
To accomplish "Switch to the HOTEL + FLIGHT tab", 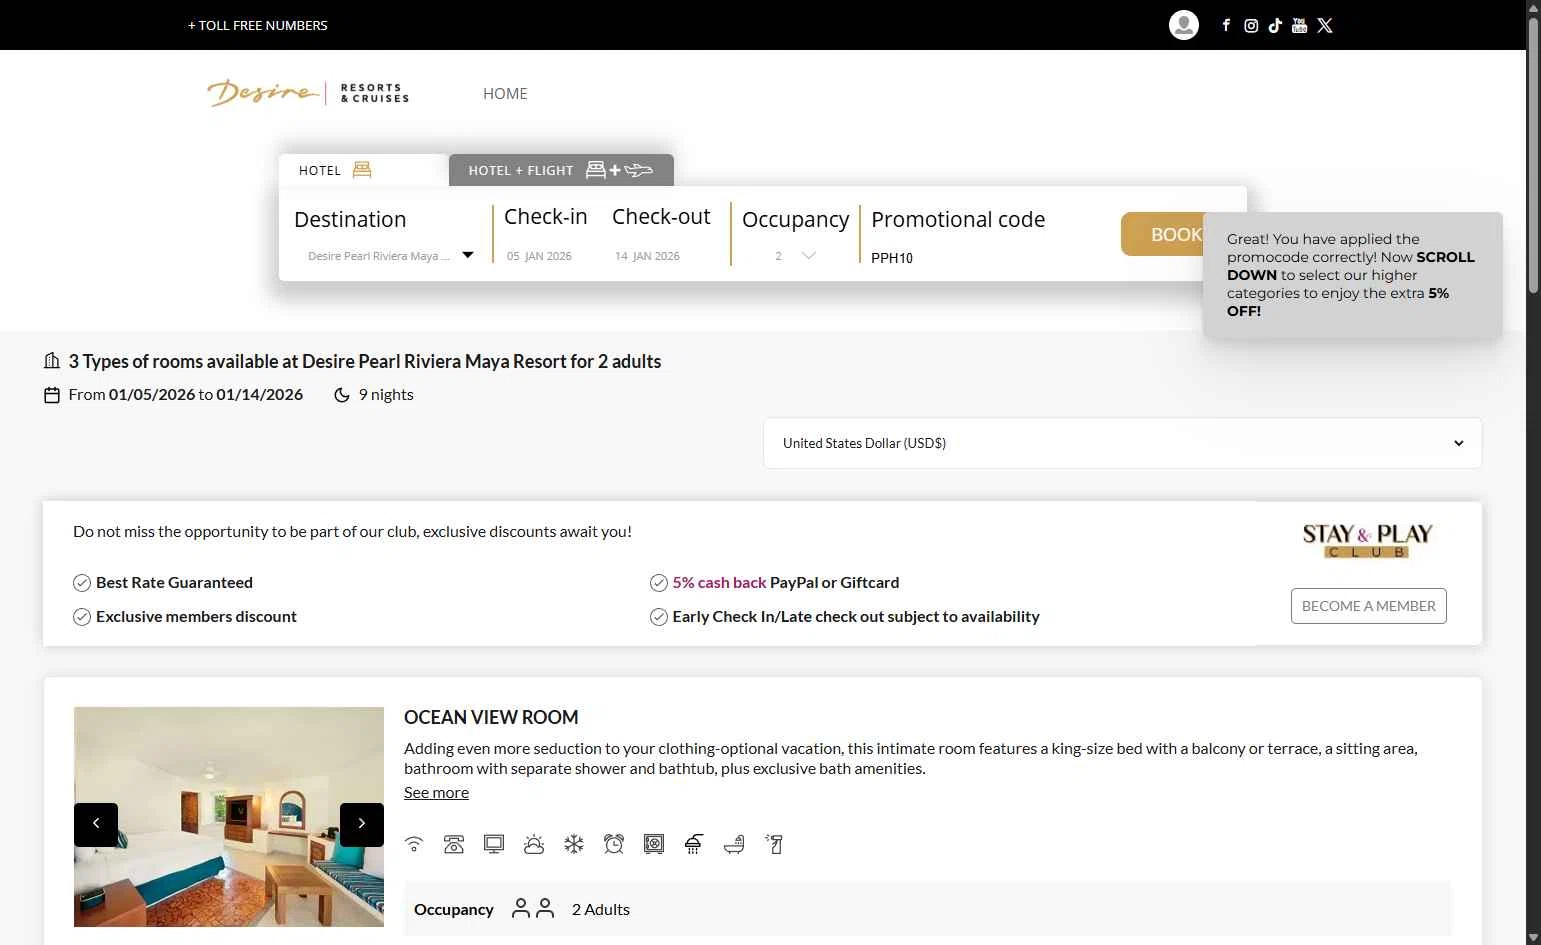I will (561, 170).
